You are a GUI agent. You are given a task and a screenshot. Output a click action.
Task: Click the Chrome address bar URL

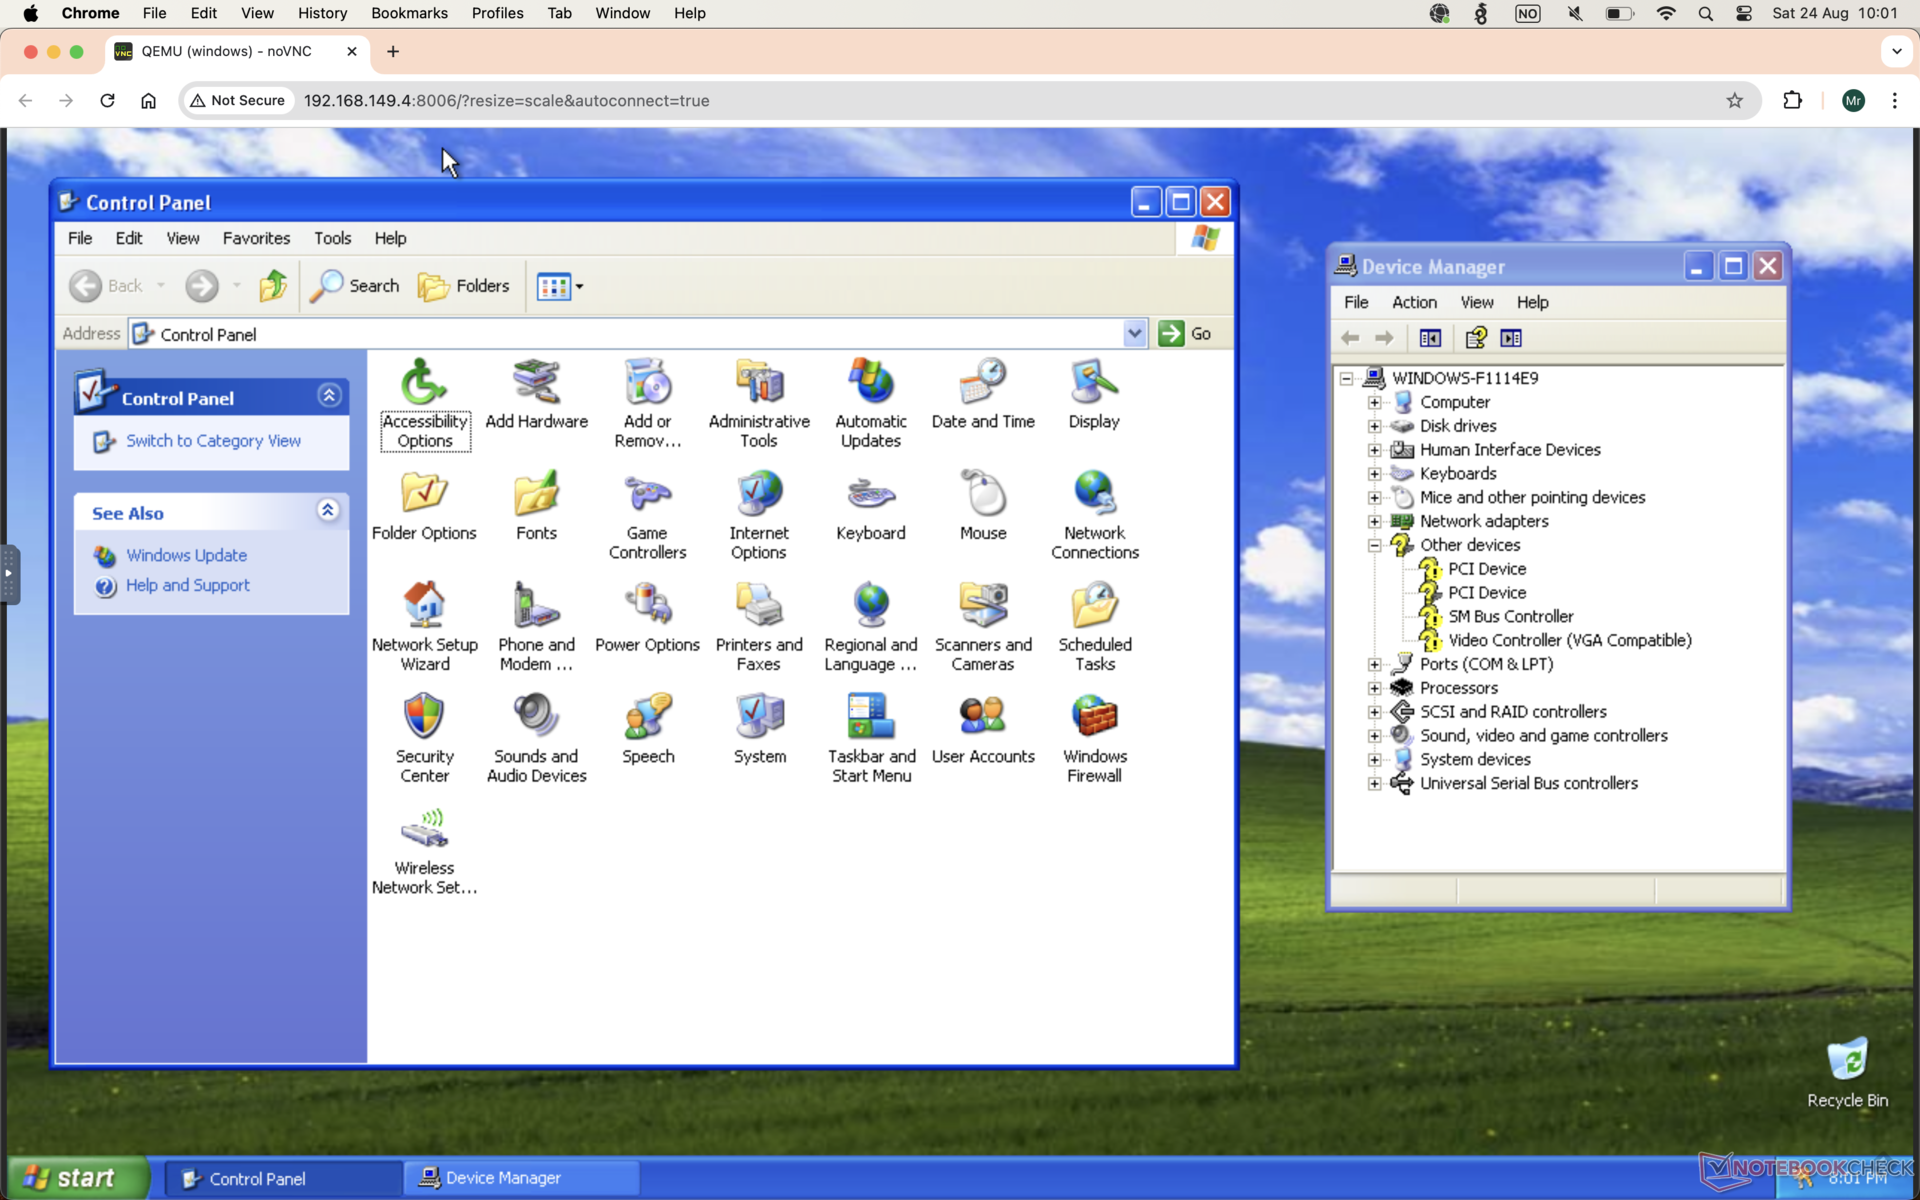click(x=507, y=100)
